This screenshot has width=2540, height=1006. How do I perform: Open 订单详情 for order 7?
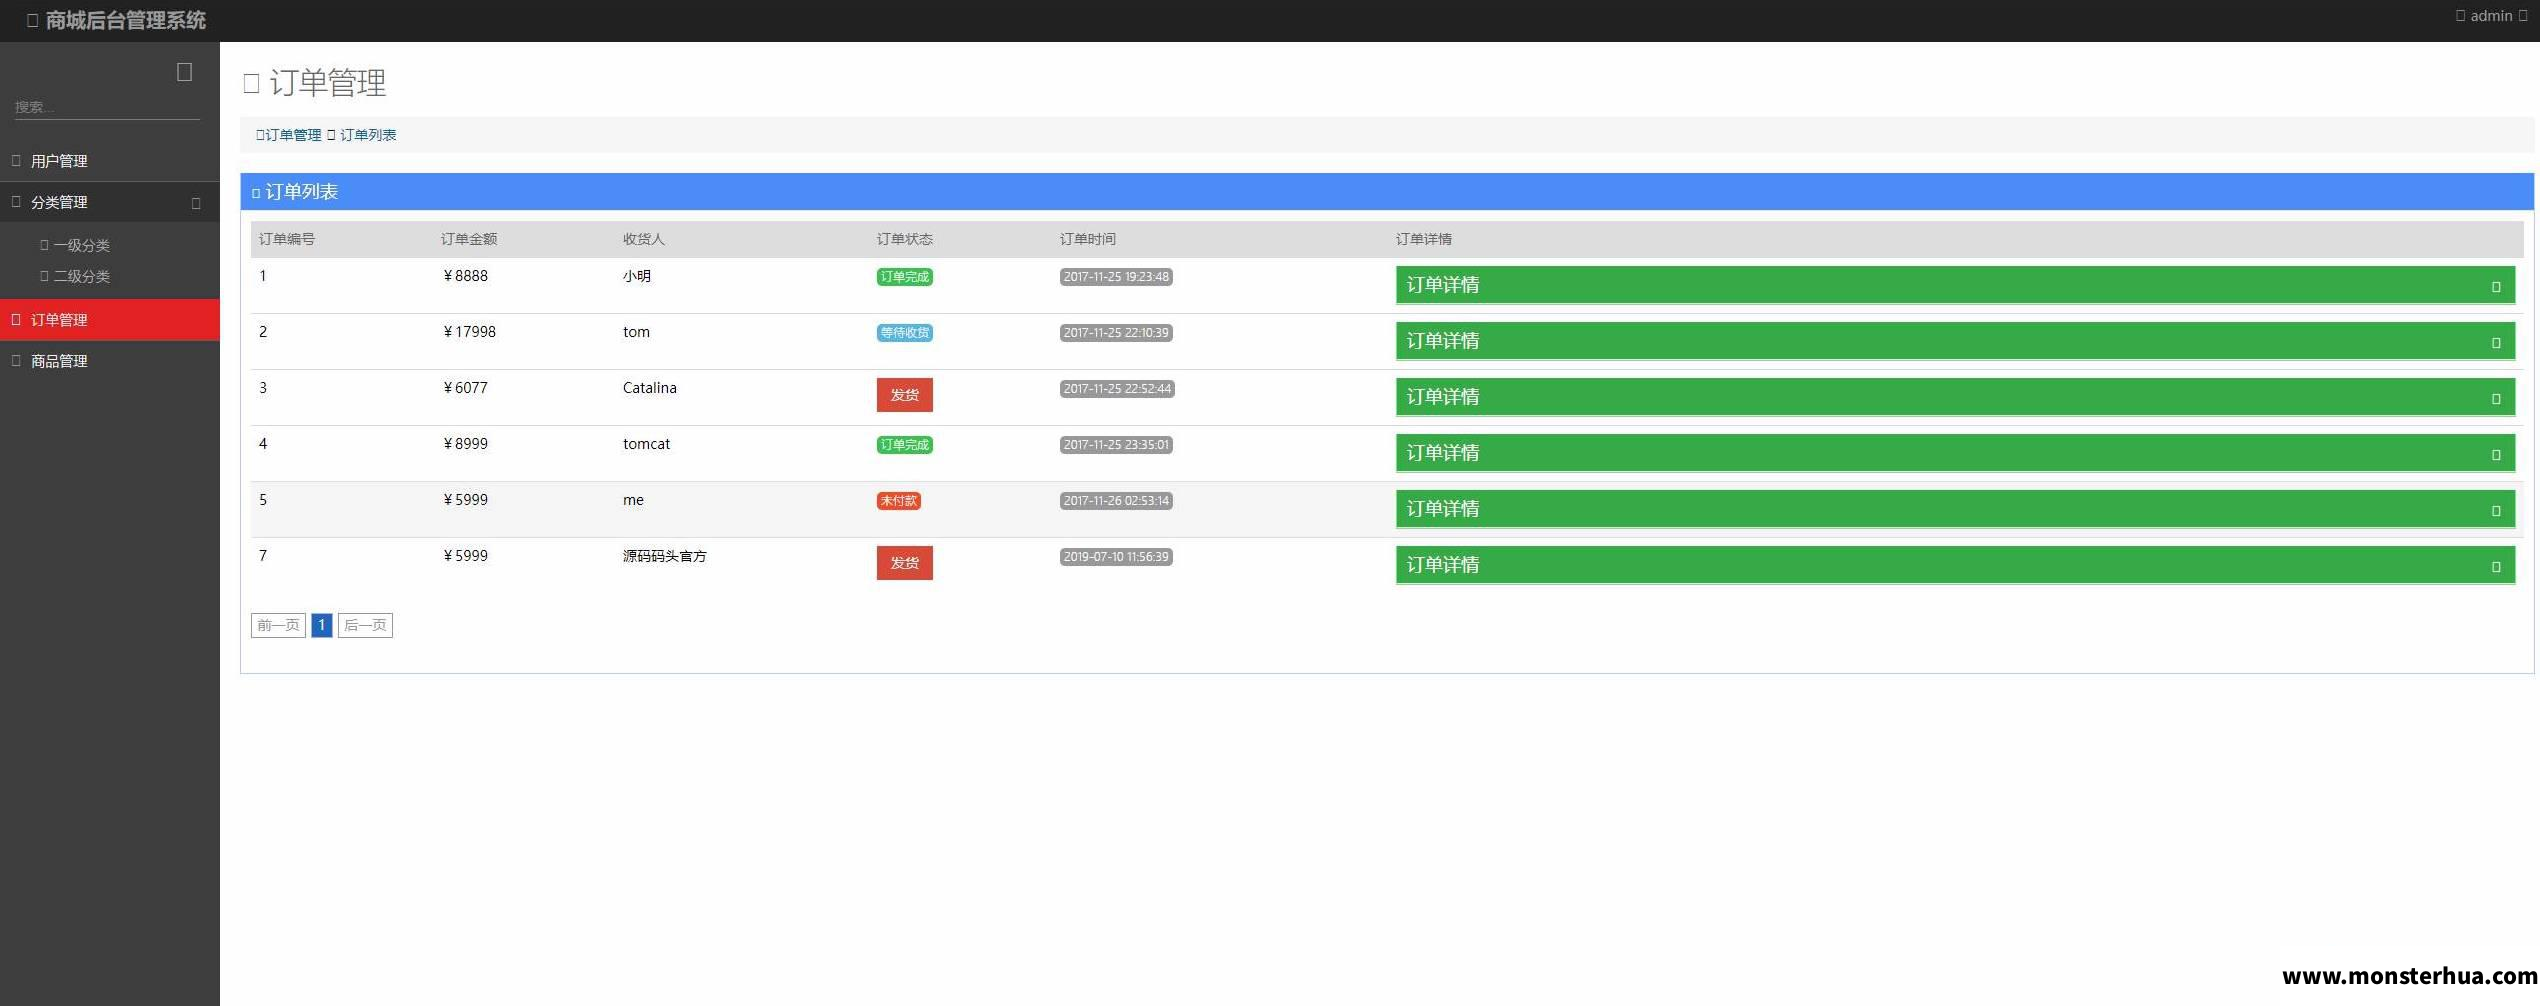pos(1955,565)
